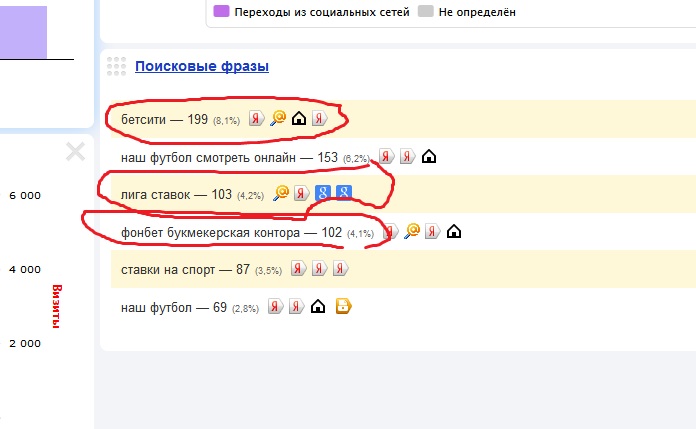Viewport: 696px width, 429px height.
Task: Click the first Google icon in лига ставок row
Action: (323, 193)
